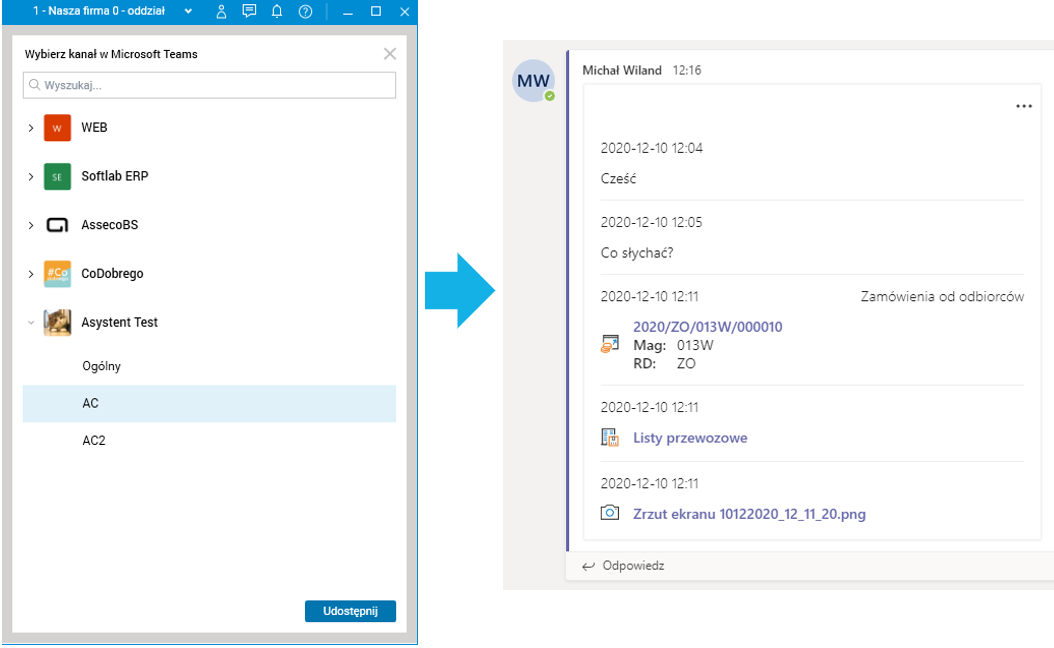
Task: Open the help question mark icon
Action: [x=305, y=11]
